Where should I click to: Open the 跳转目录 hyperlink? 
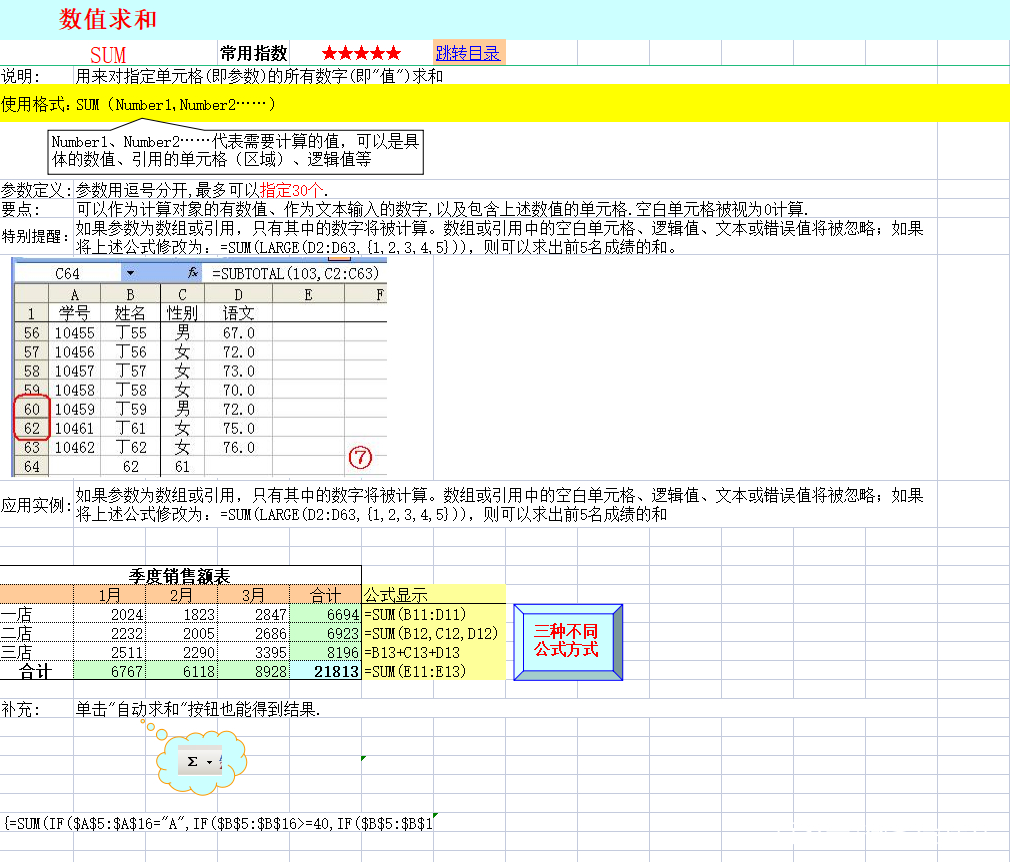[468, 53]
